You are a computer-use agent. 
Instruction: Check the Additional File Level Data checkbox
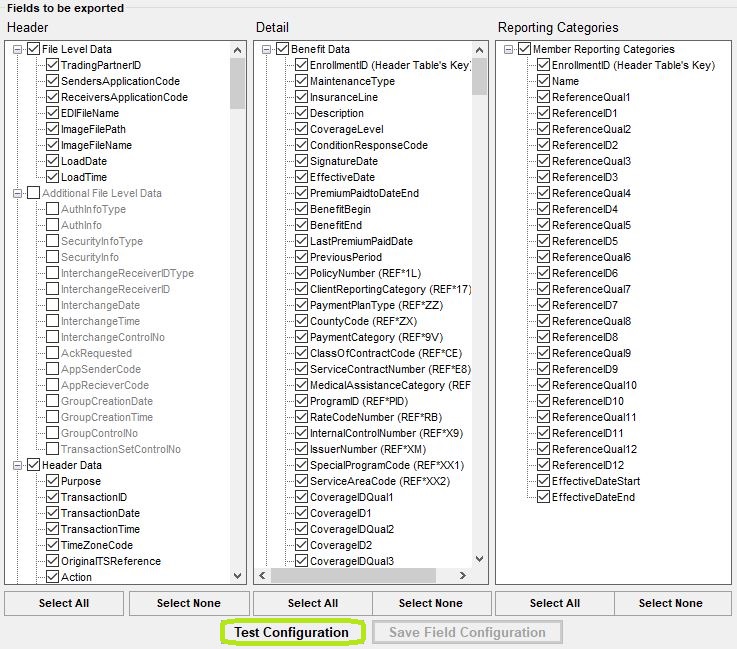point(33,193)
